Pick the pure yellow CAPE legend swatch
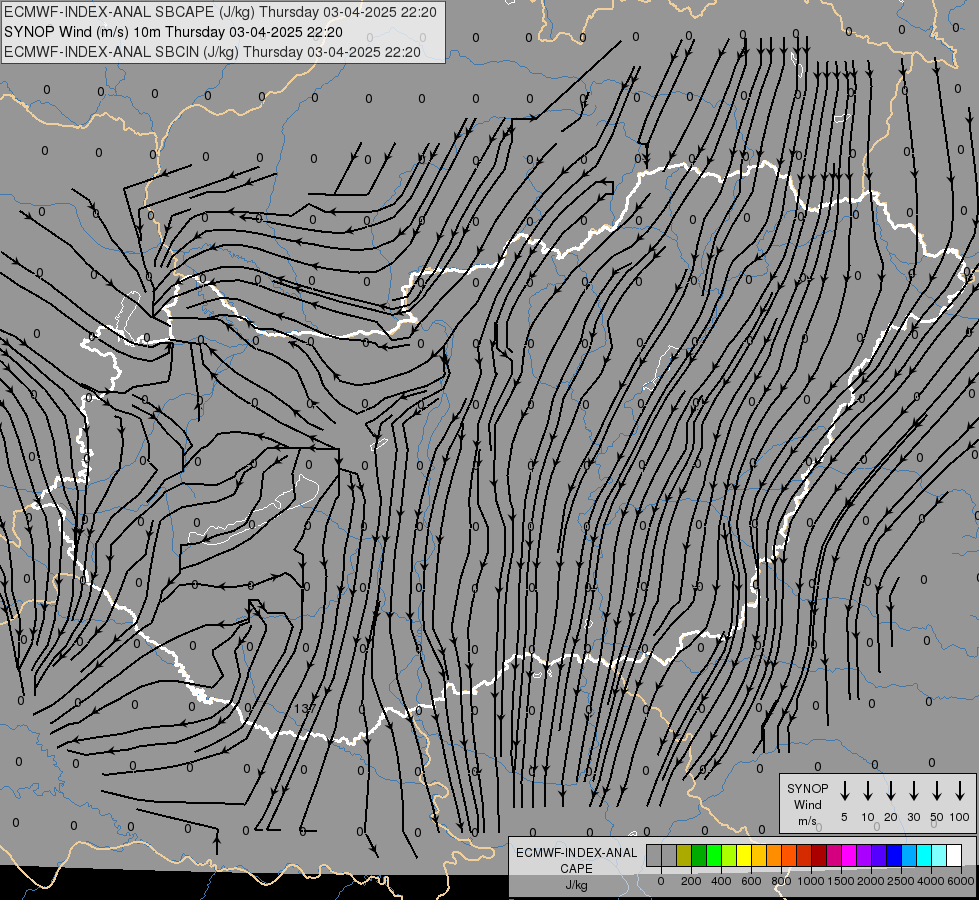The image size is (979, 900). click(x=744, y=855)
